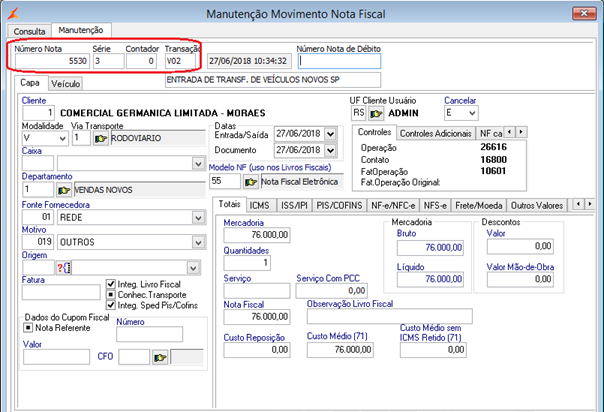Toggle Integ. Sped Pis/Cofins checkbox
604x412 pixels.
coord(111,305)
